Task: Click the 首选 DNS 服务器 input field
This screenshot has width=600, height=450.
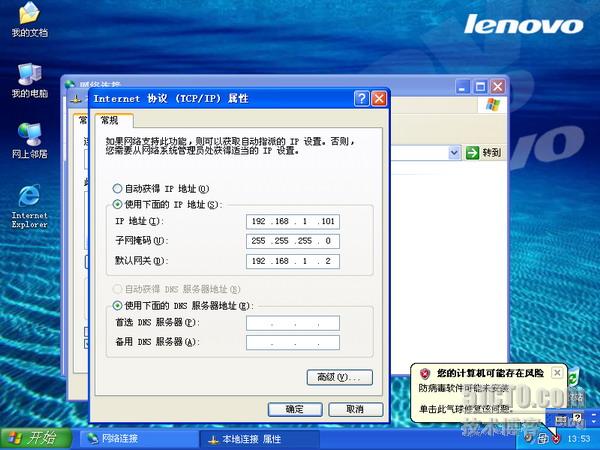Action: tap(293, 323)
